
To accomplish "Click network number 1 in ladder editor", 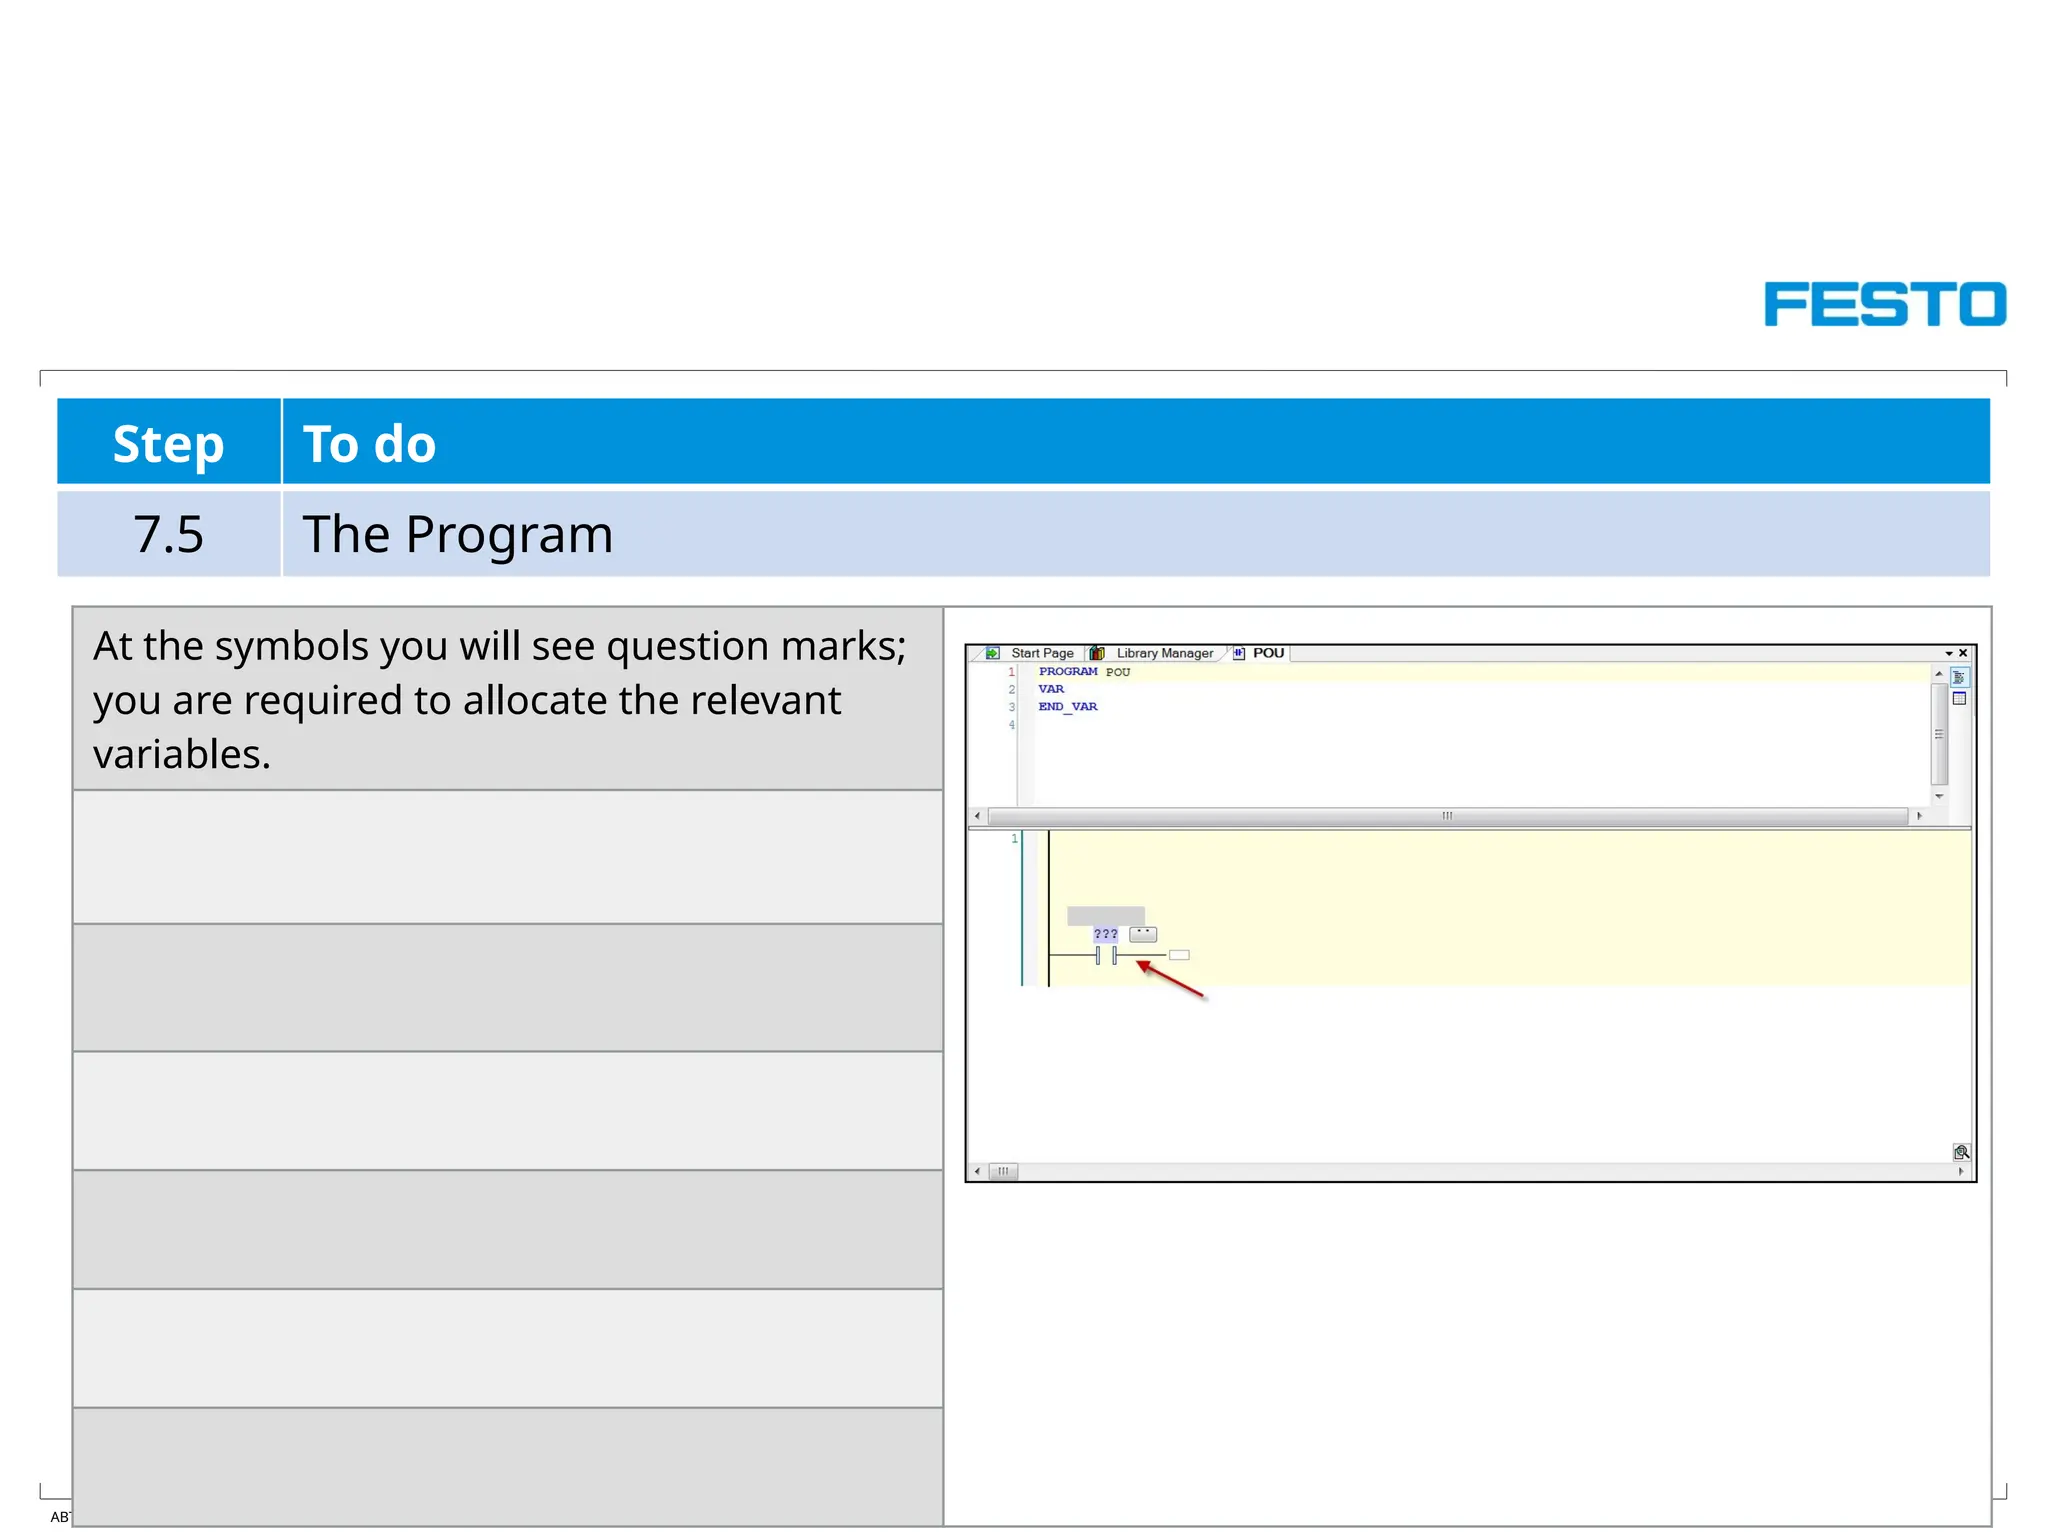I will click(x=1014, y=838).
